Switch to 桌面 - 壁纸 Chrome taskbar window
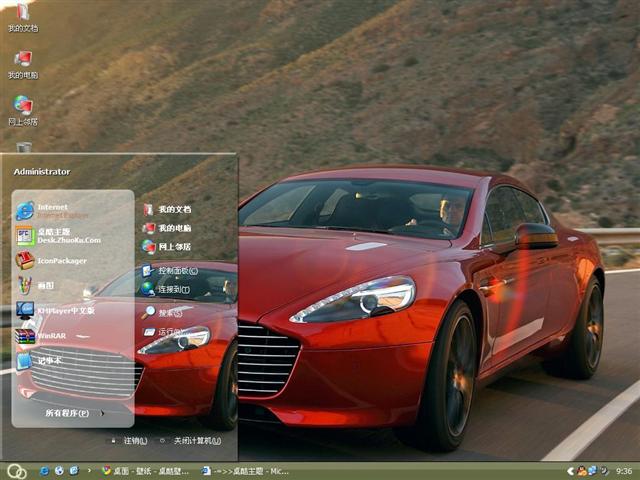Image resolution: width=640 pixels, height=480 pixels. [146, 471]
